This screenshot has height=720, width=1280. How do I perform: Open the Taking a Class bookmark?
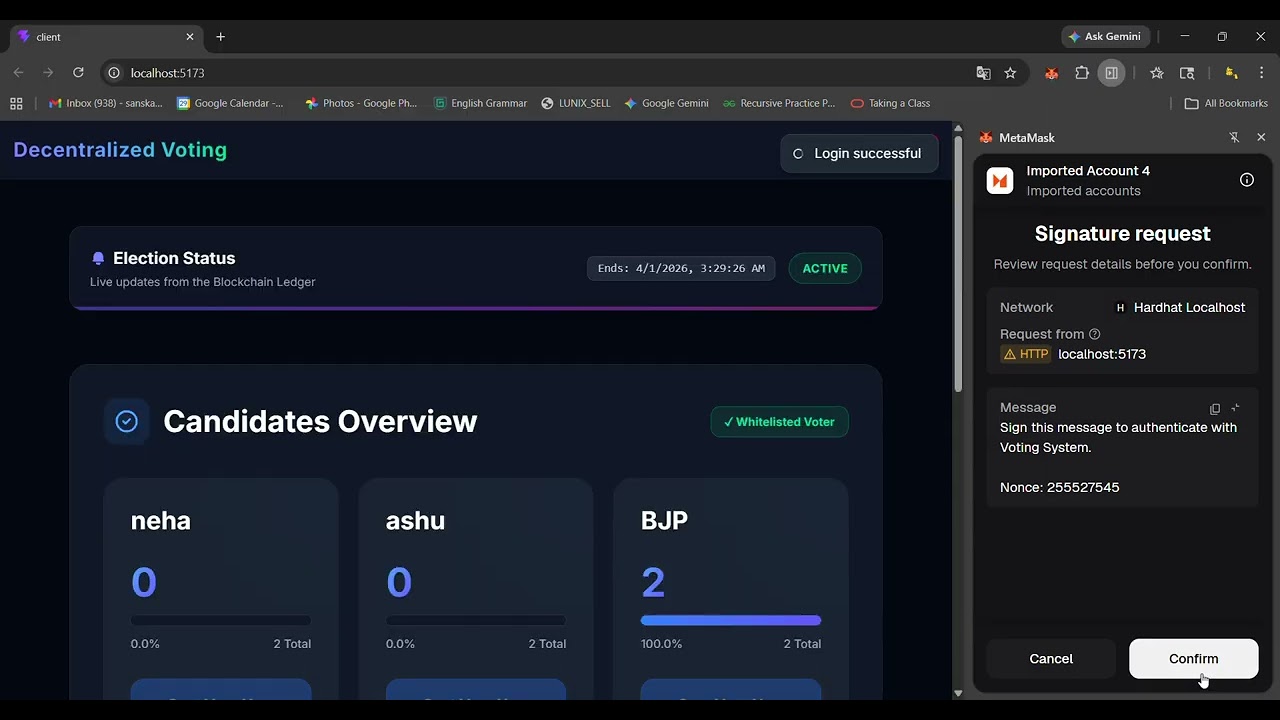coord(890,103)
